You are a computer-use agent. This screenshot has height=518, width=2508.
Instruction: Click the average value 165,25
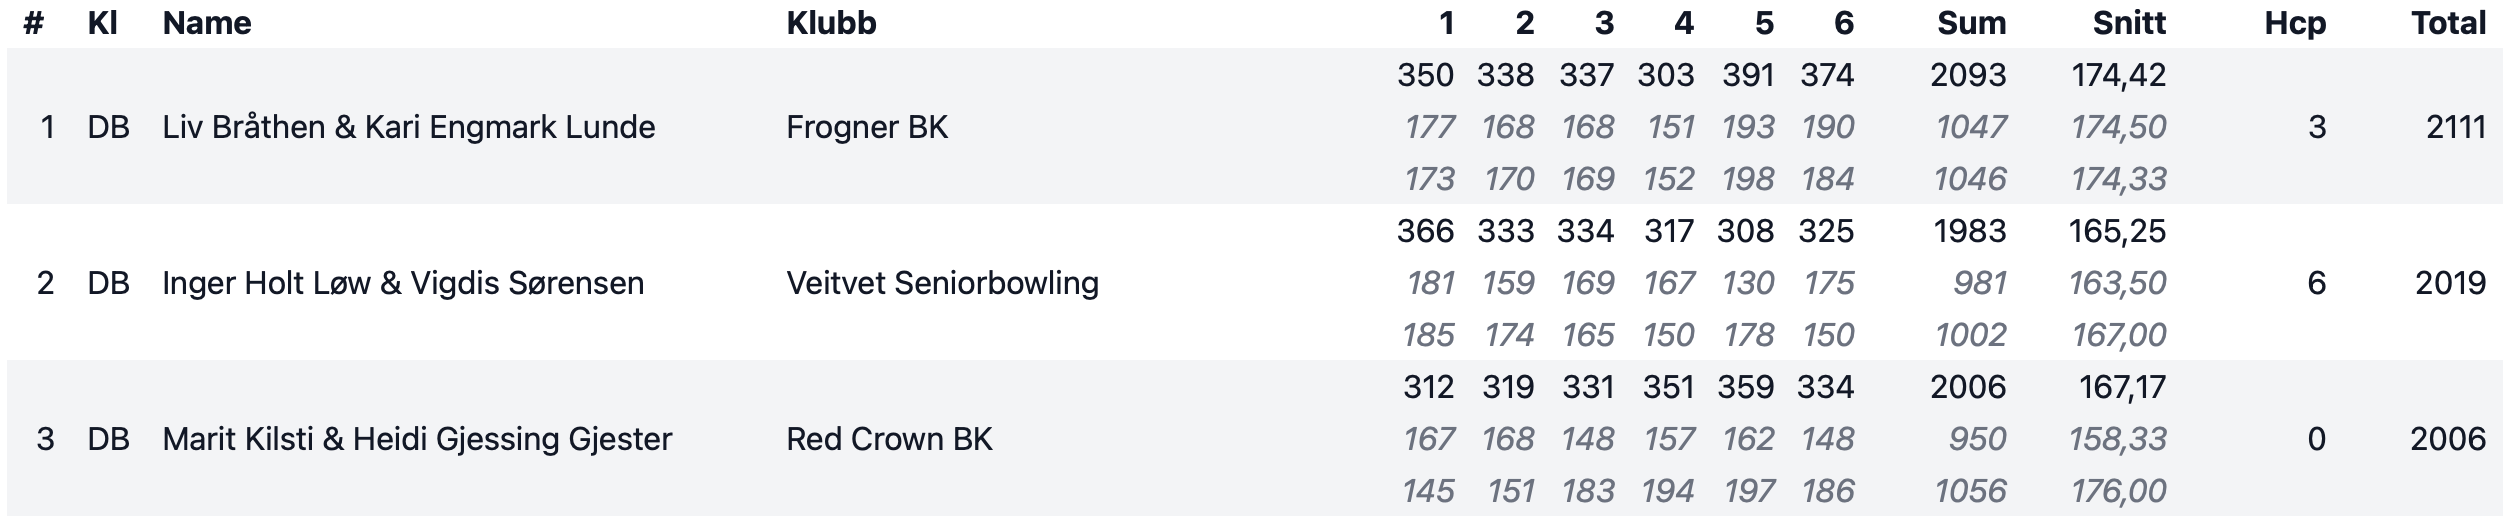(2117, 231)
